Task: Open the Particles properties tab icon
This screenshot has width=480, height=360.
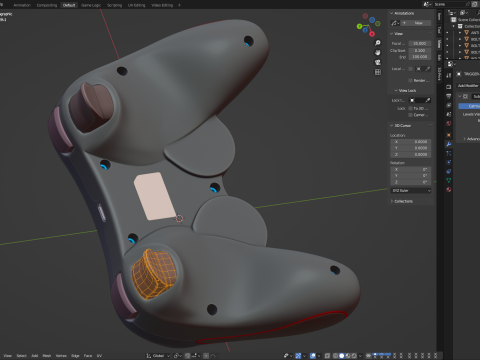Action: [x=449, y=153]
